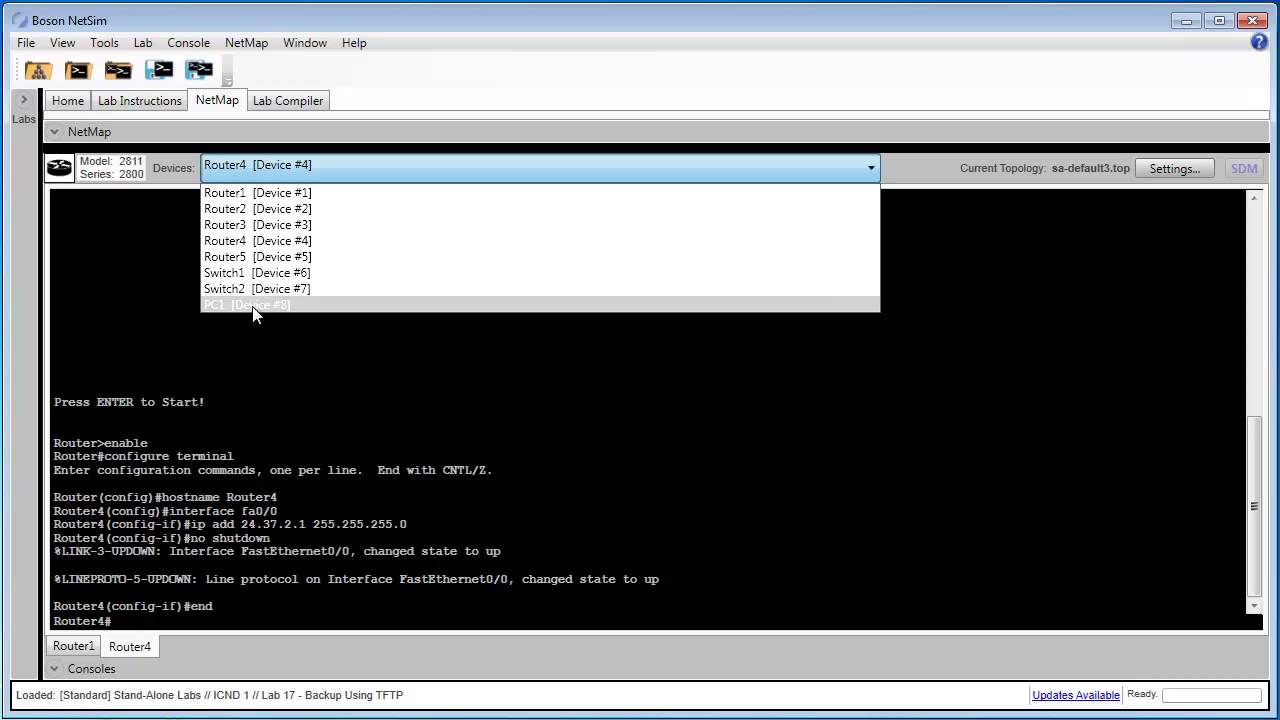
Task: Collapse the NetMap panel header
Action: [55, 132]
